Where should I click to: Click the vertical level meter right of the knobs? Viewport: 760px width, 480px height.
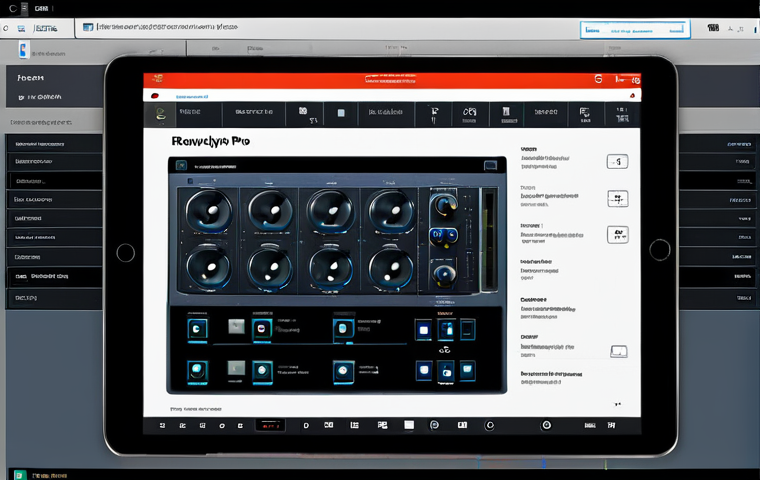(x=489, y=240)
